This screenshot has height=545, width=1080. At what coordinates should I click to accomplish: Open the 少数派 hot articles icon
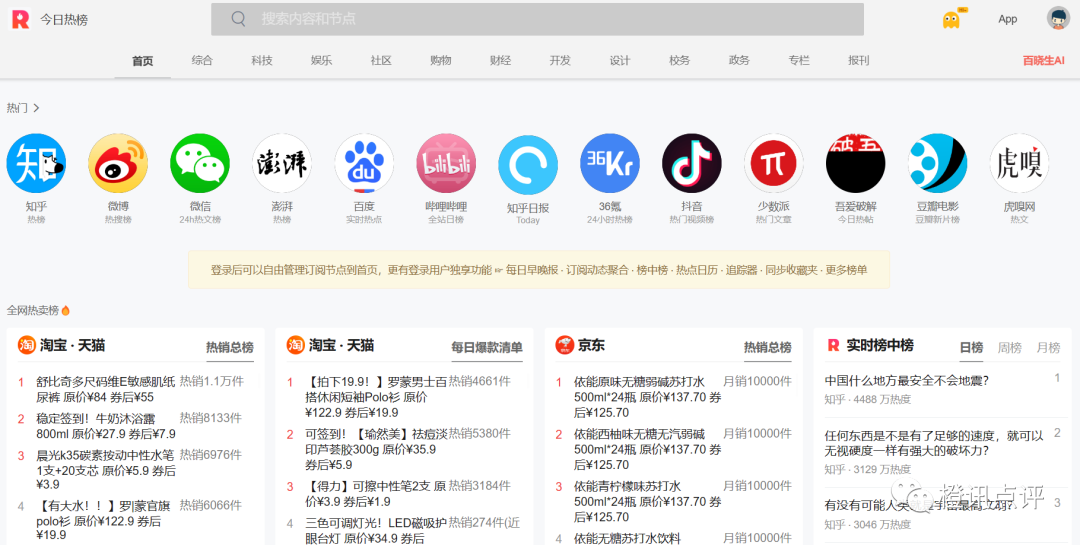click(773, 163)
